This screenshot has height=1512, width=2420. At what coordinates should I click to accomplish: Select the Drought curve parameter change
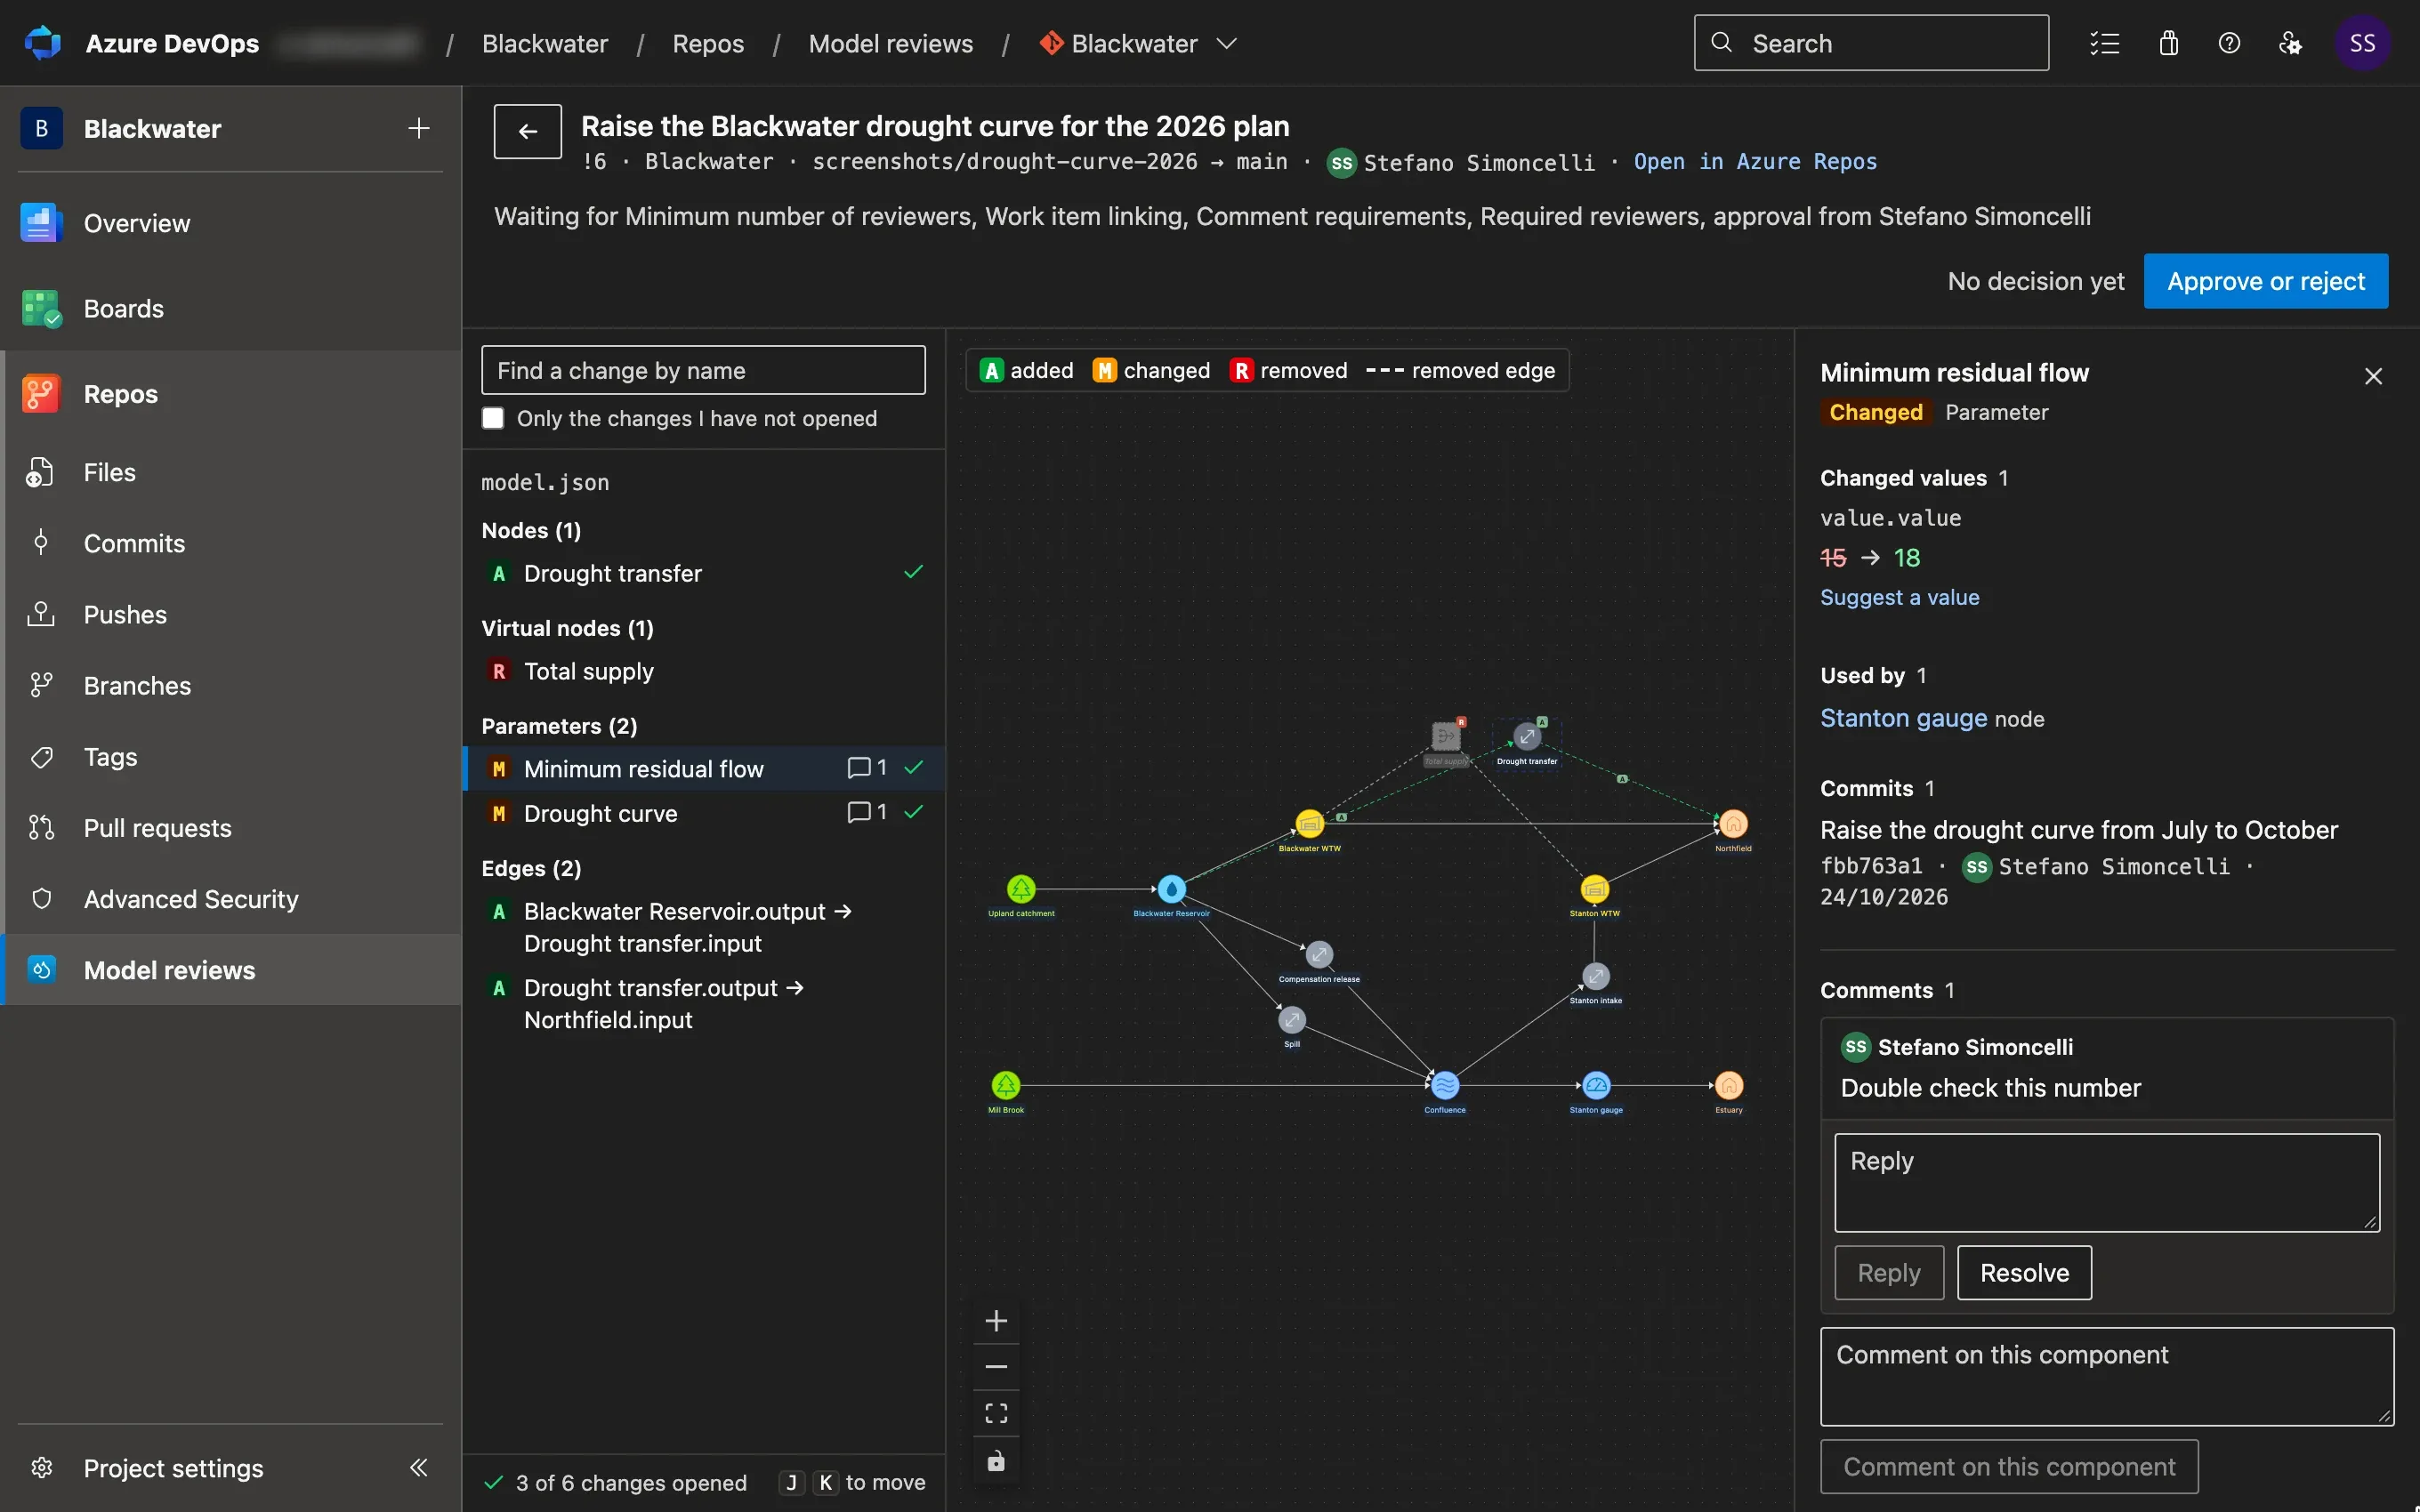pyautogui.click(x=703, y=813)
